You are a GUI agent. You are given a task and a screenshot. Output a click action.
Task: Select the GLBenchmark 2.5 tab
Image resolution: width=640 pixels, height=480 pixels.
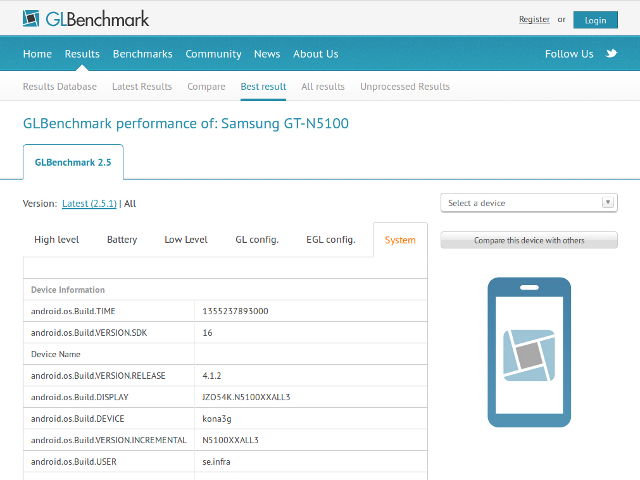(x=73, y=162)
